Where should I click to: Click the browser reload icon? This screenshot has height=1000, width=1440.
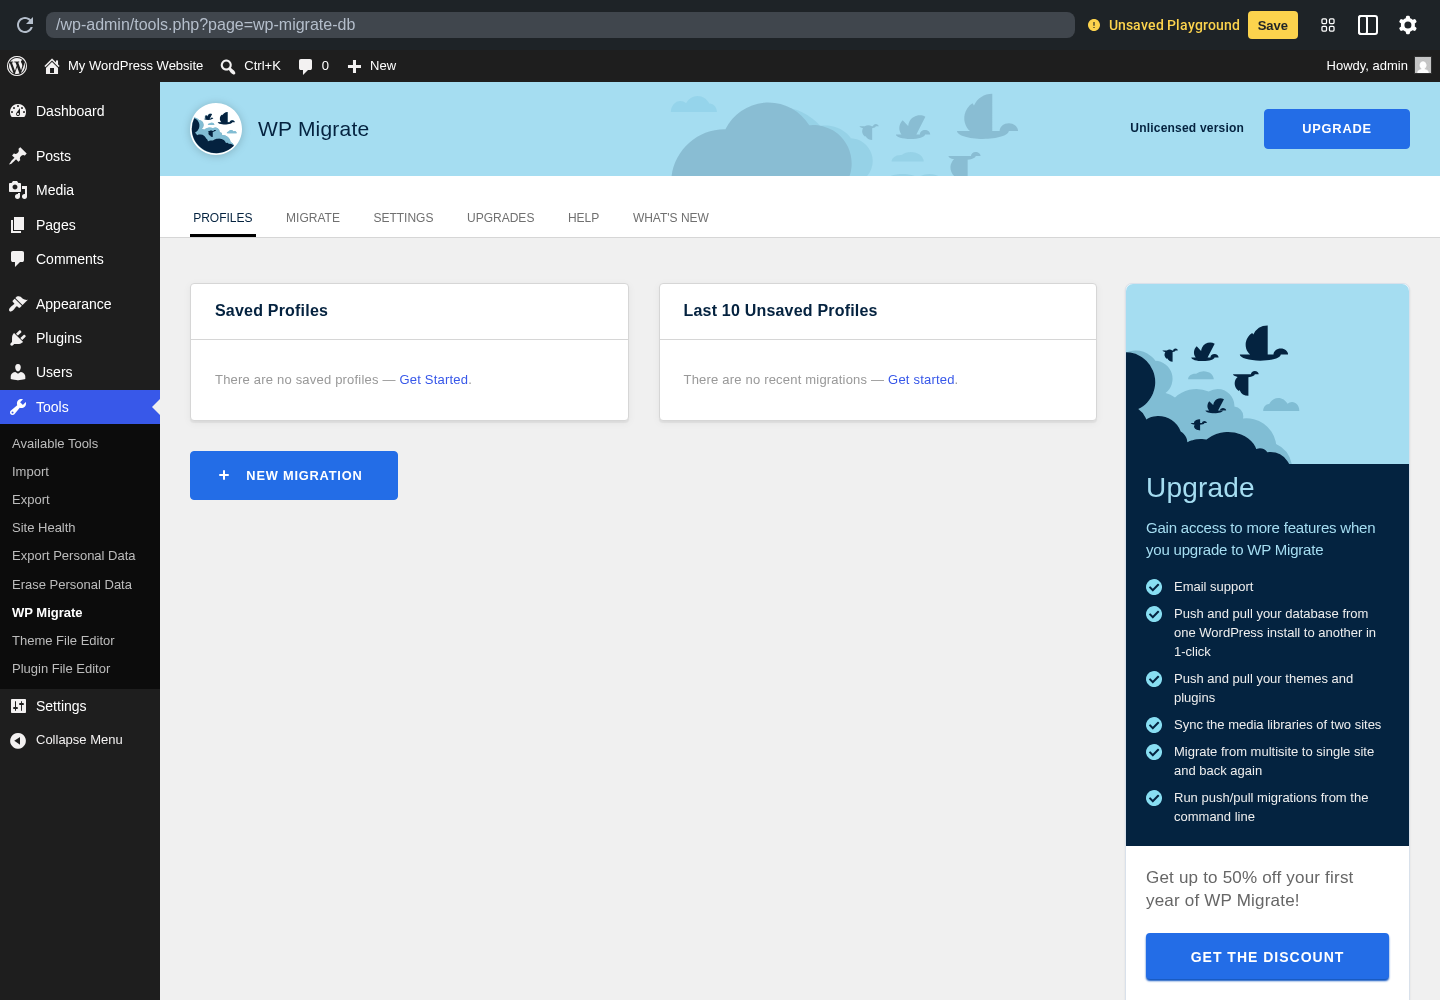(x=25, y=25)
